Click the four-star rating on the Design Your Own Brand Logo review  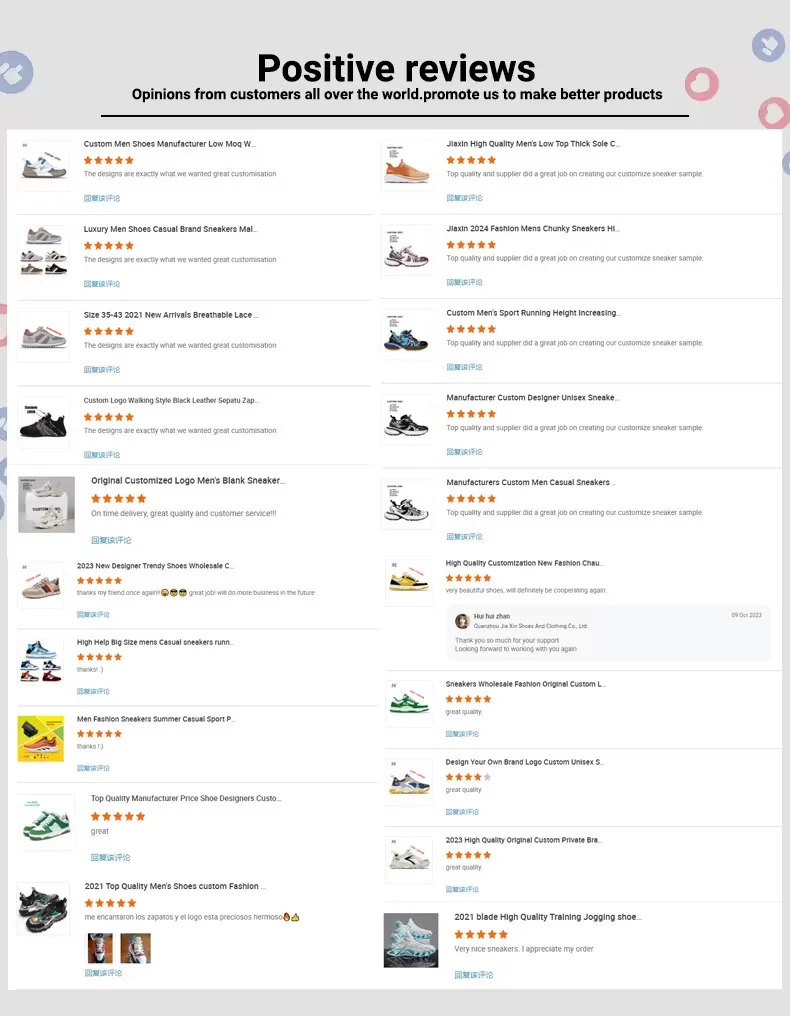[x=468, y=777]
